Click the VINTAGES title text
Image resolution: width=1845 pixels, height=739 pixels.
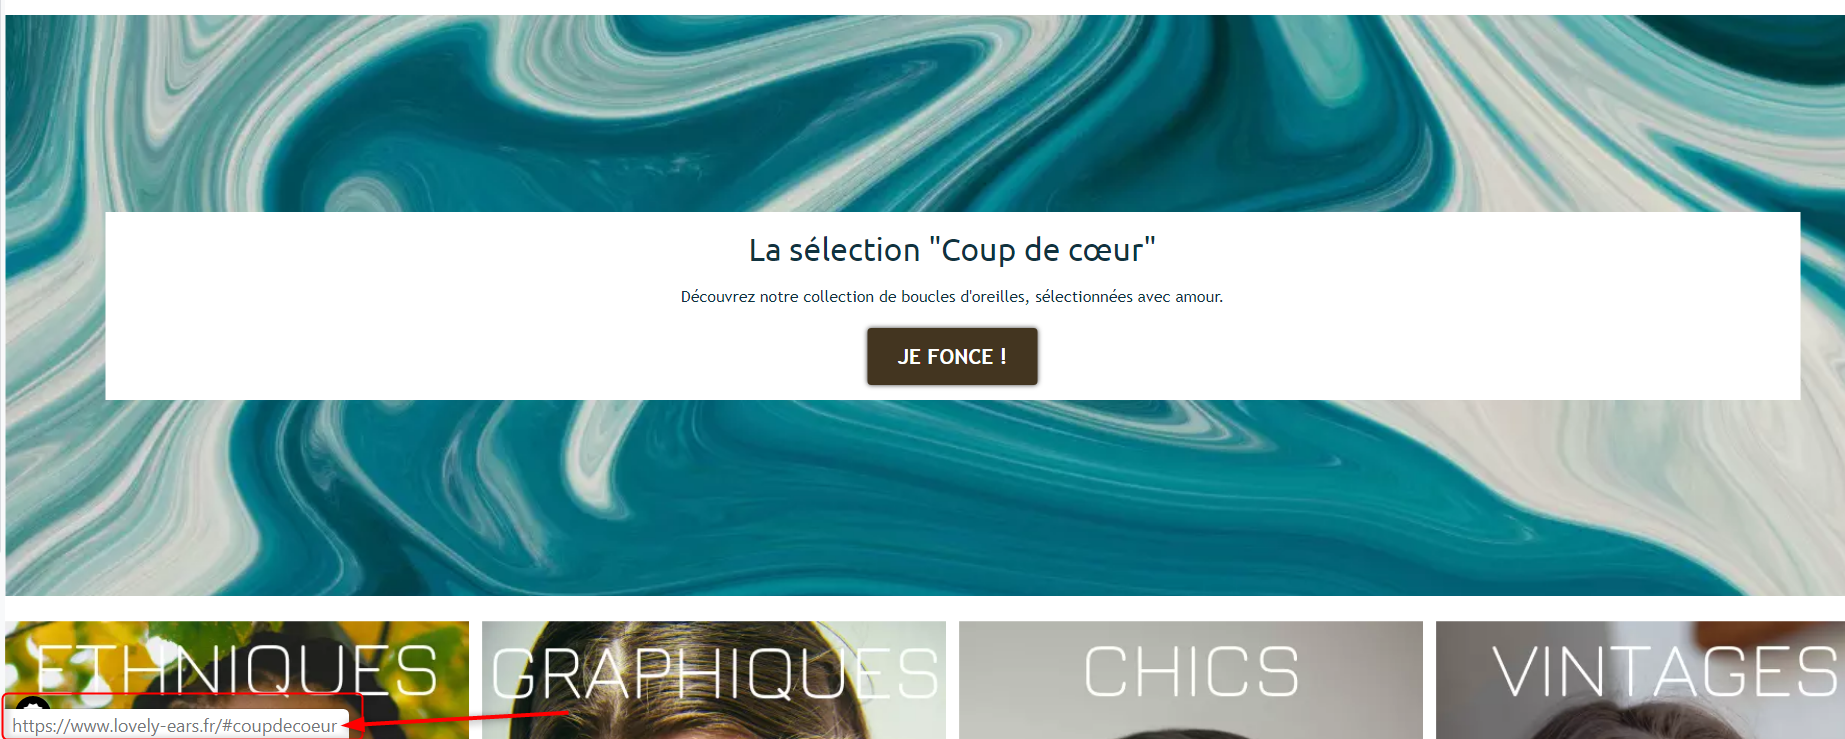click(x=1664, y=670)
